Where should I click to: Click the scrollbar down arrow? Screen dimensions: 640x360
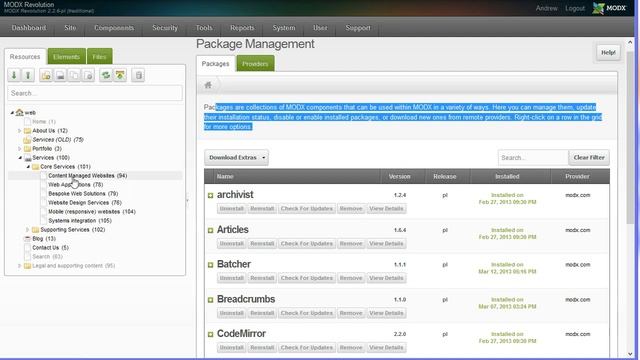(x=630, y=354)
